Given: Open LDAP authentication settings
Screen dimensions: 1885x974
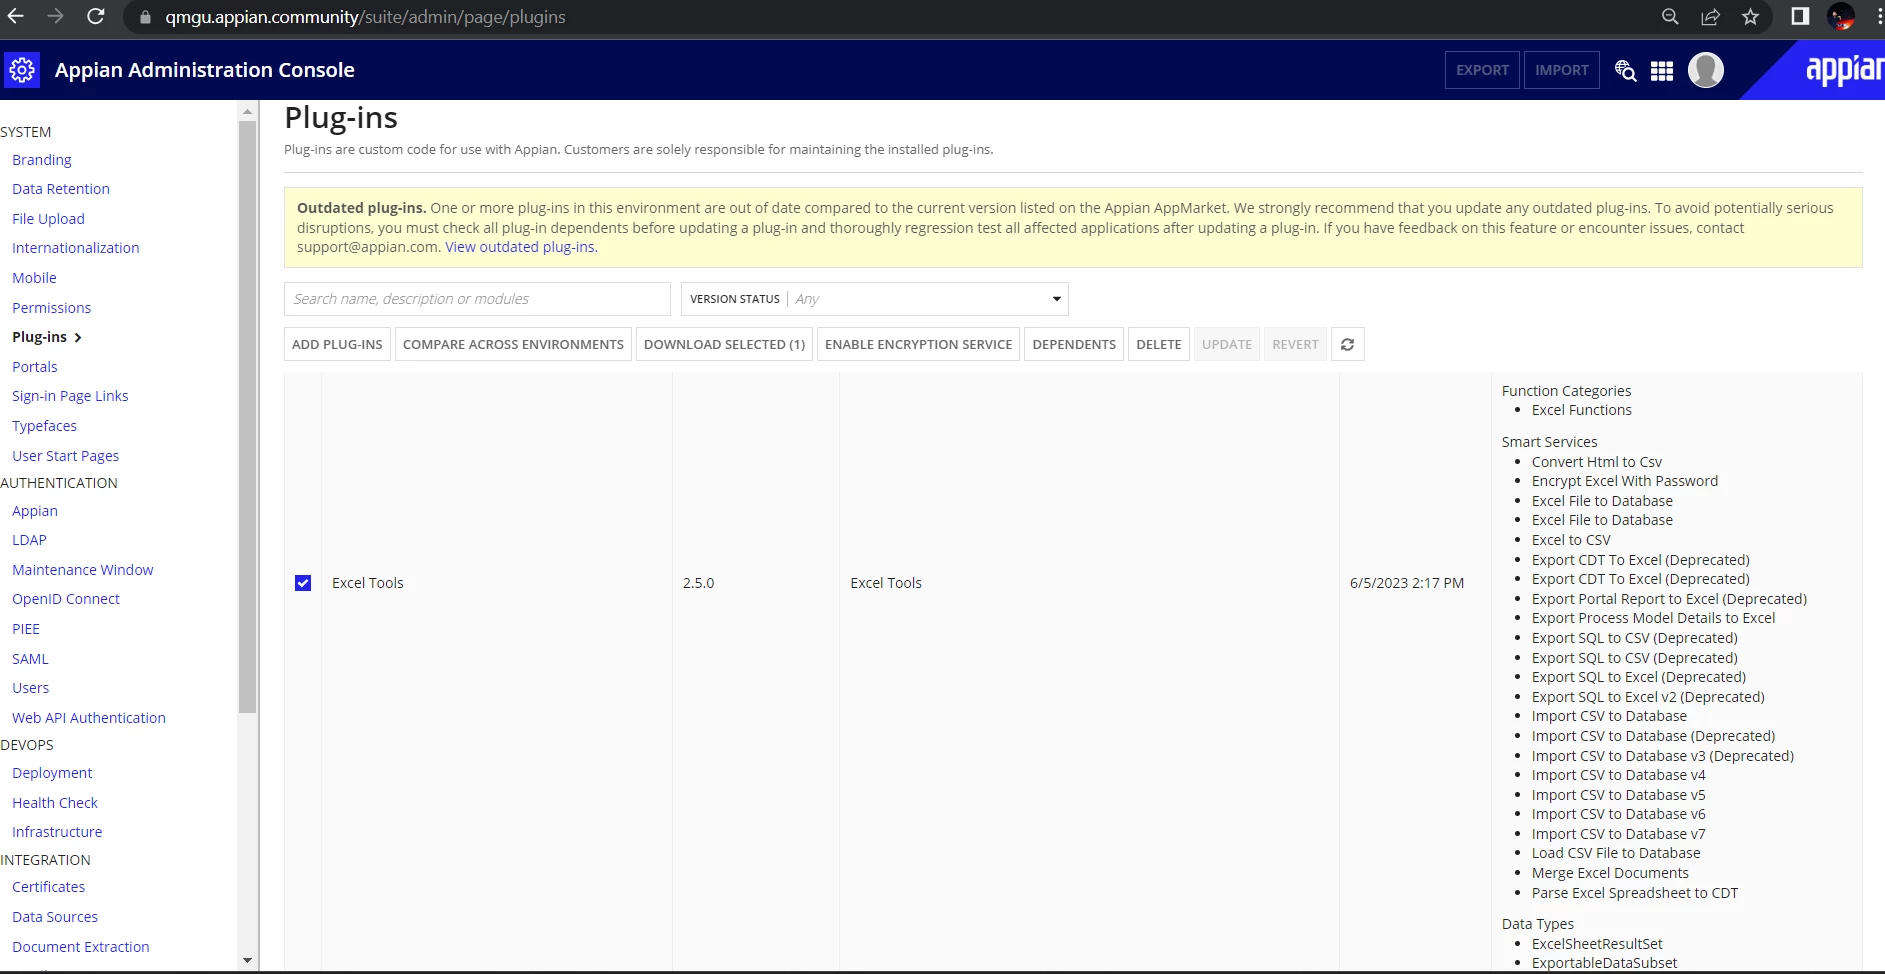Looking at the screenshot, I should tap(29, 540).
